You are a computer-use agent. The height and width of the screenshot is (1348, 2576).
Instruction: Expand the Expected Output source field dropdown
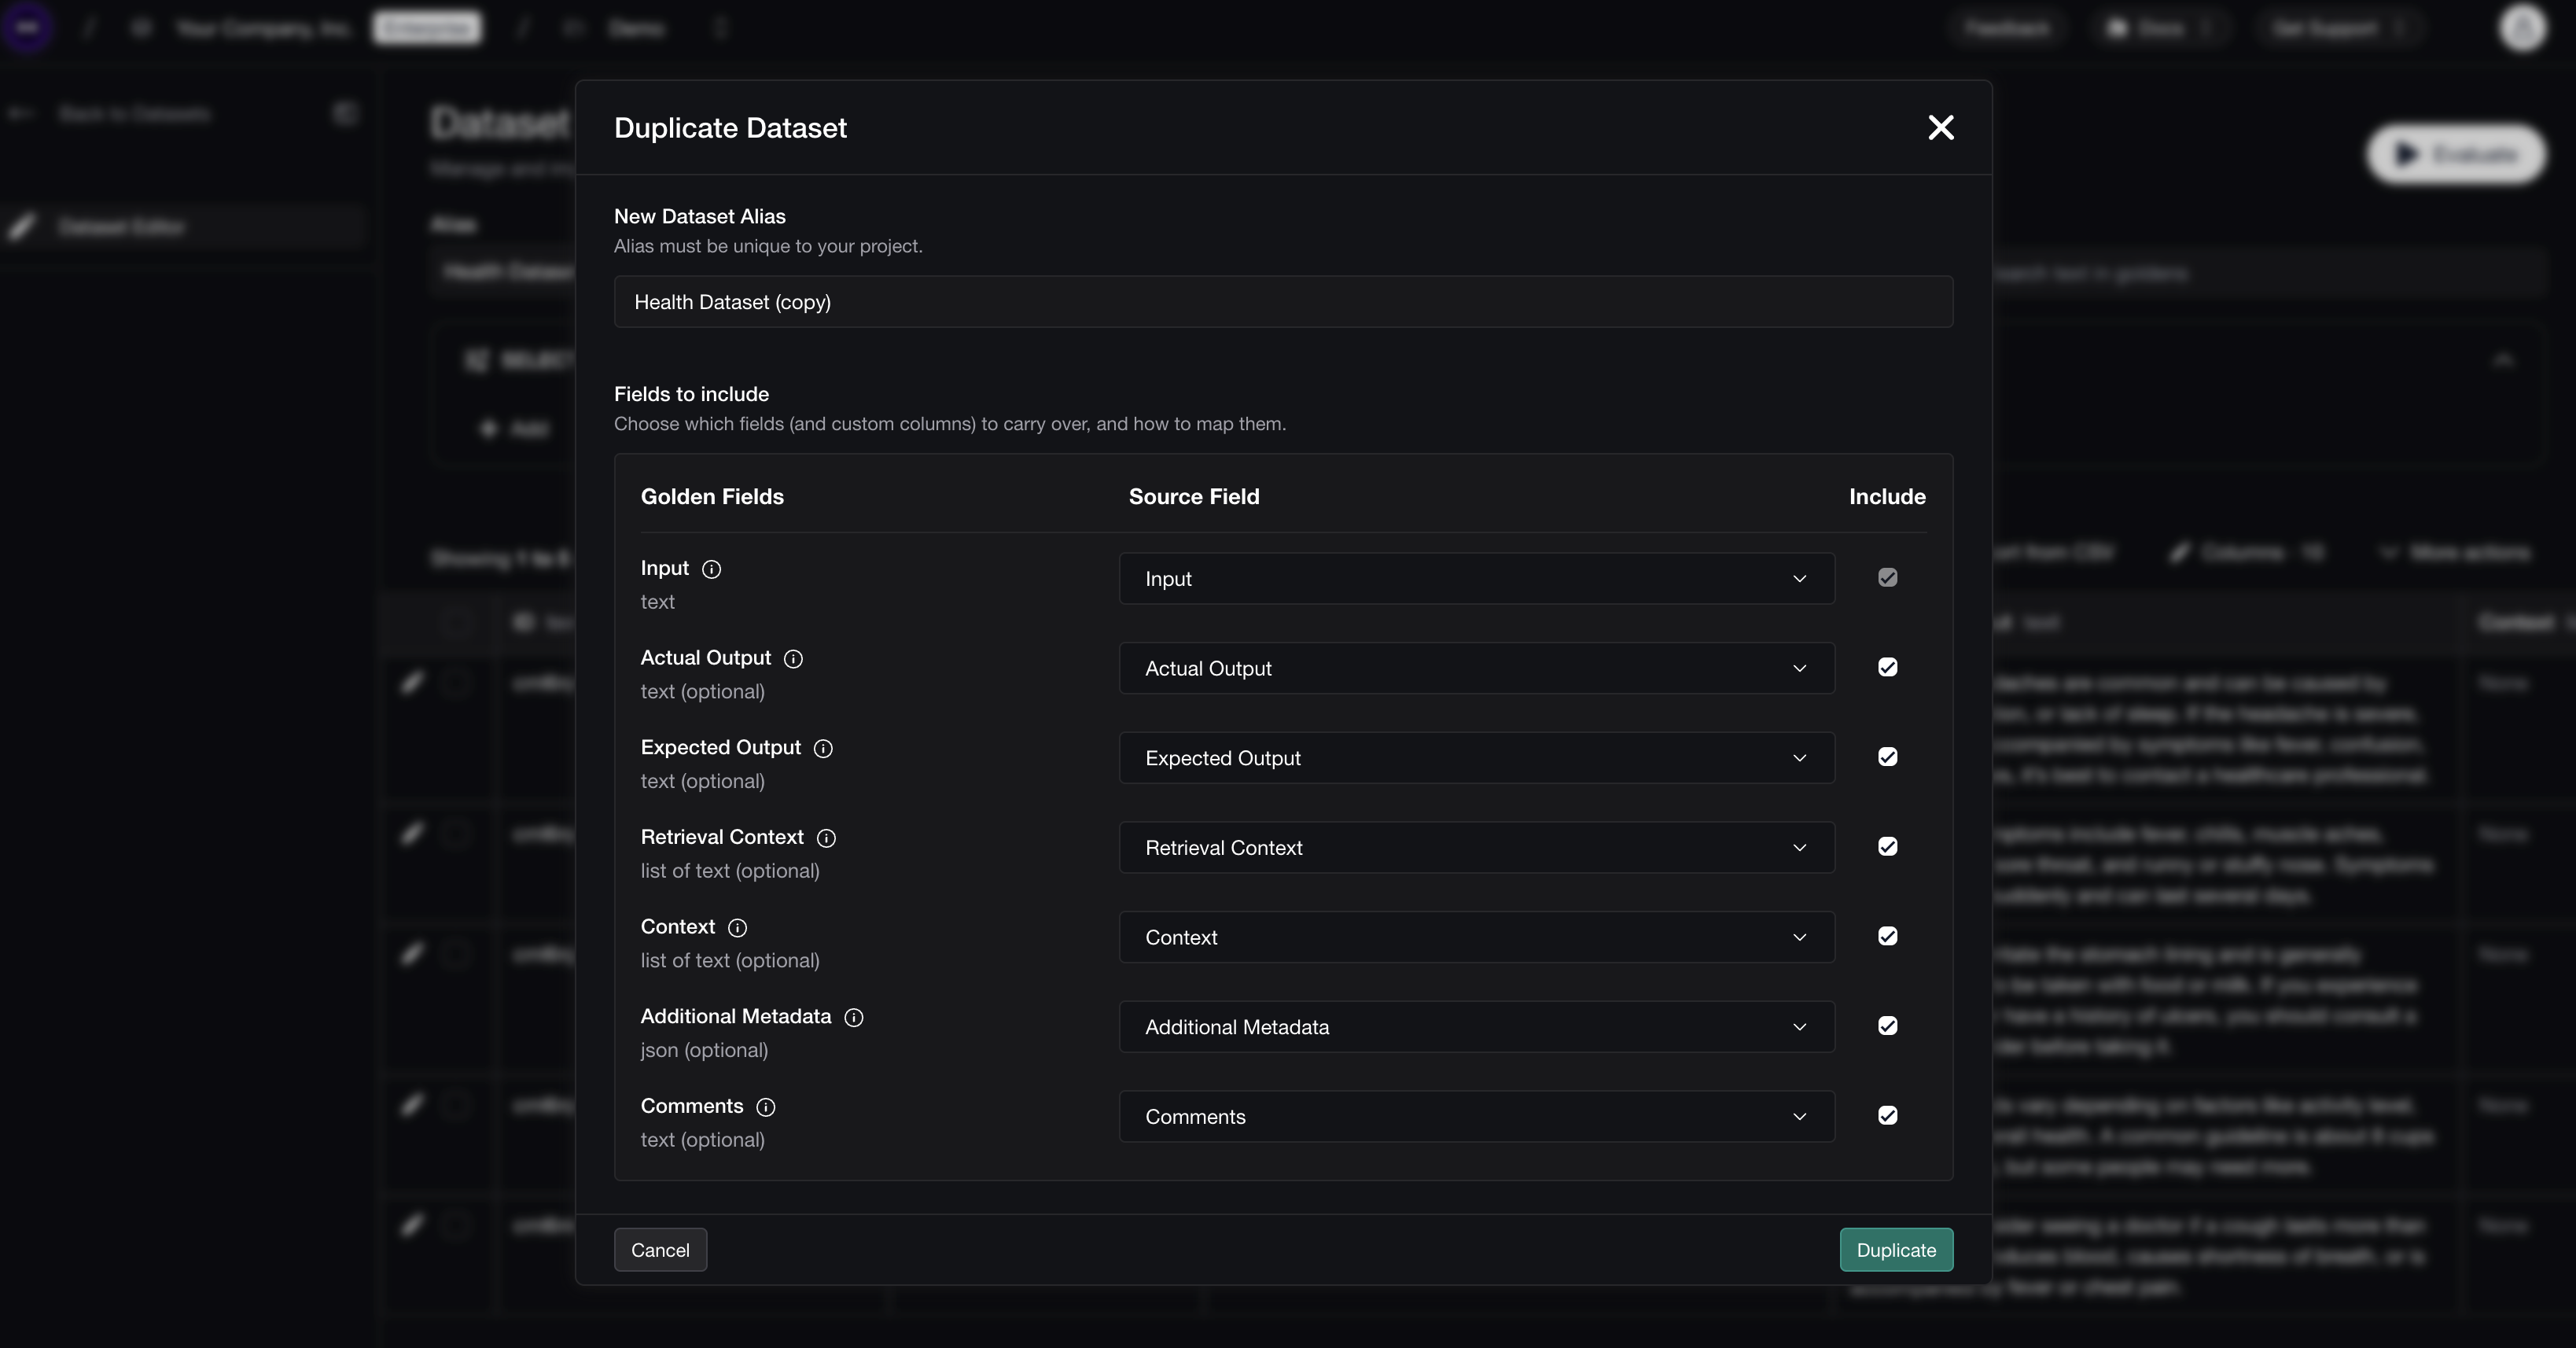click(x=1476, y=758)
